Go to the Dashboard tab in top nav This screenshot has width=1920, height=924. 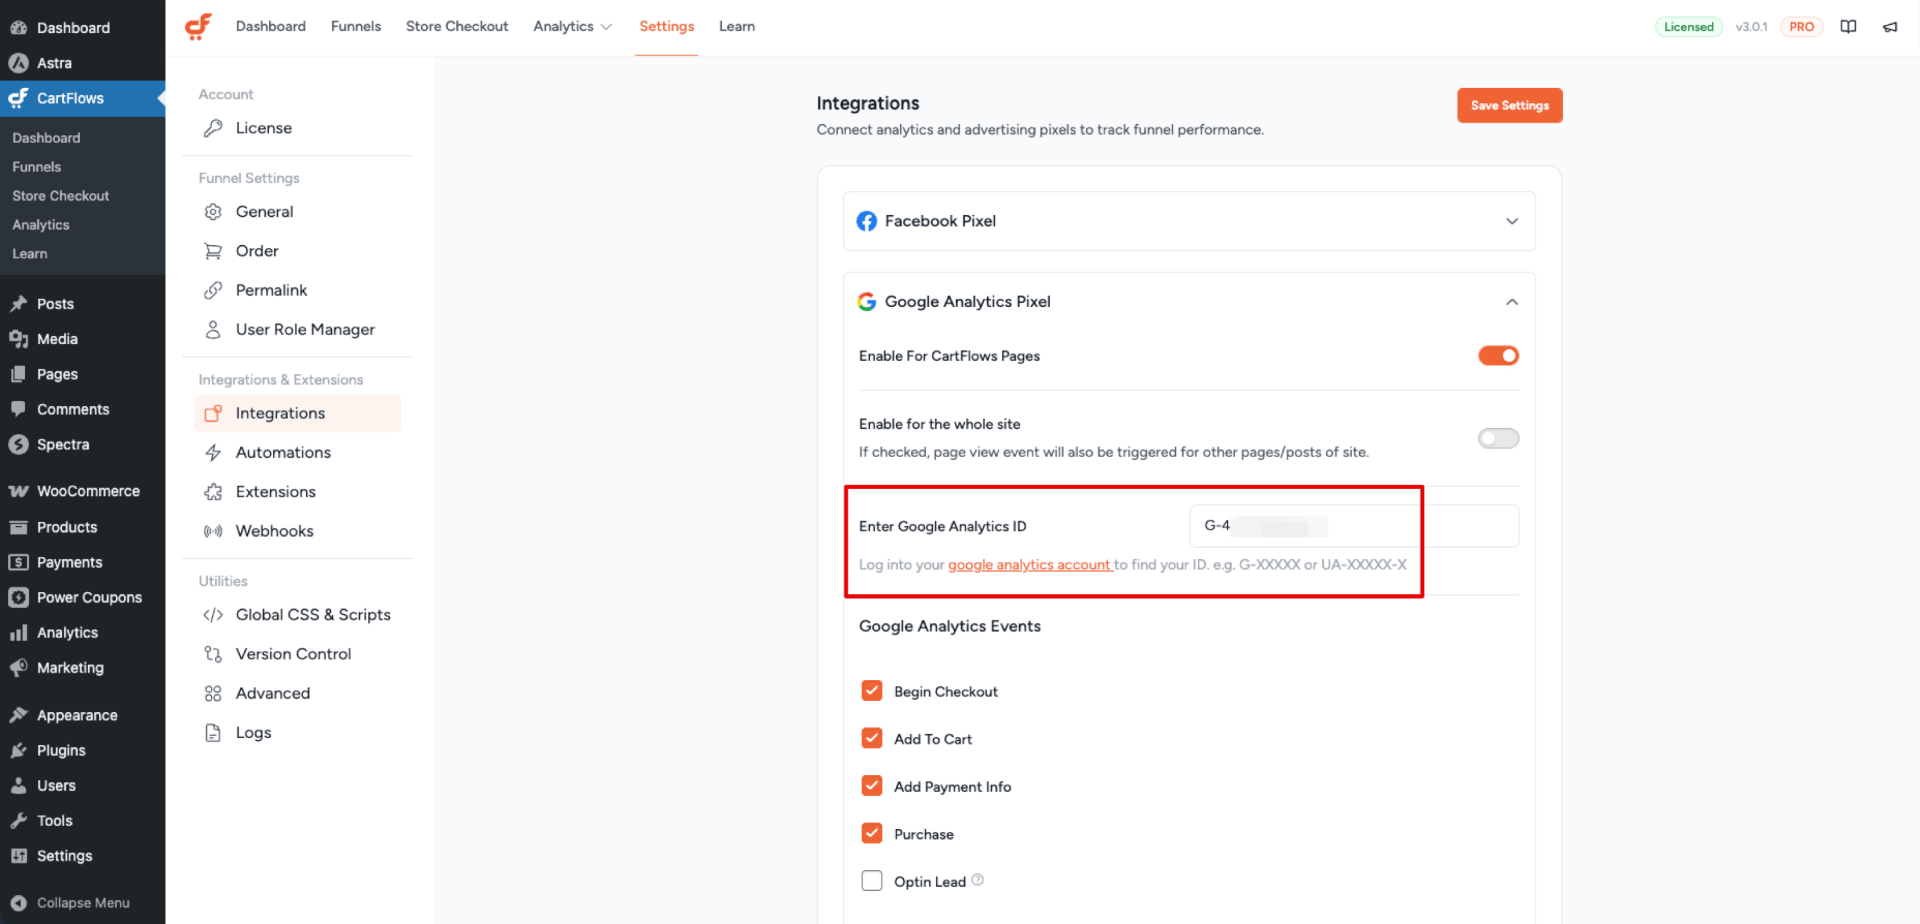[271, 27]
